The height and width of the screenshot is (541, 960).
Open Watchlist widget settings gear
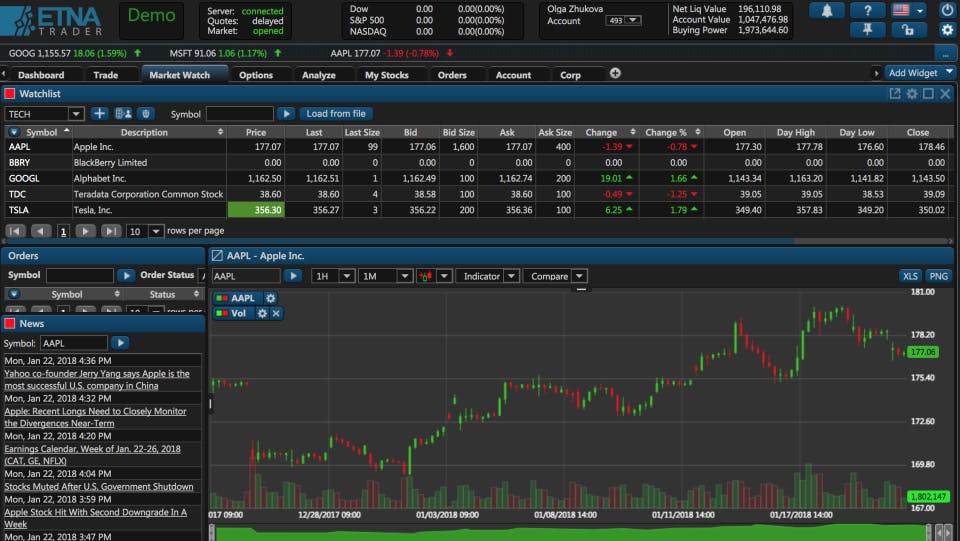[x=912, y=94]
